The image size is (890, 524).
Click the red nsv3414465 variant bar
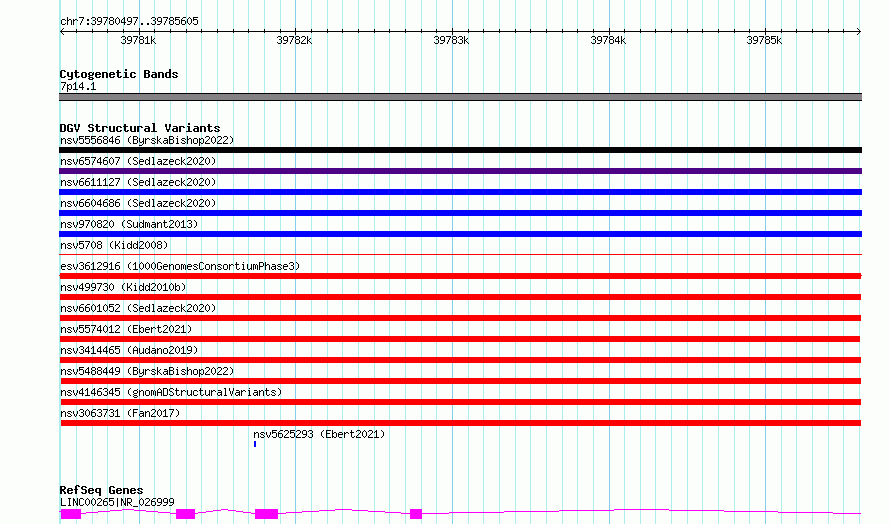pyautogui.click(x=460, y=360)
